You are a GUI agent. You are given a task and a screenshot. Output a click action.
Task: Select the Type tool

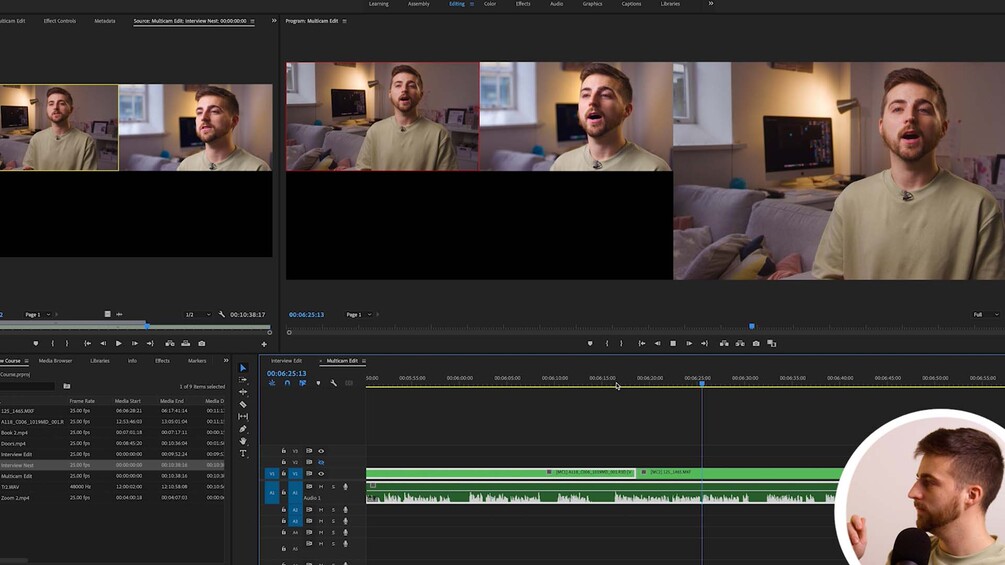[x=243, y=454]
